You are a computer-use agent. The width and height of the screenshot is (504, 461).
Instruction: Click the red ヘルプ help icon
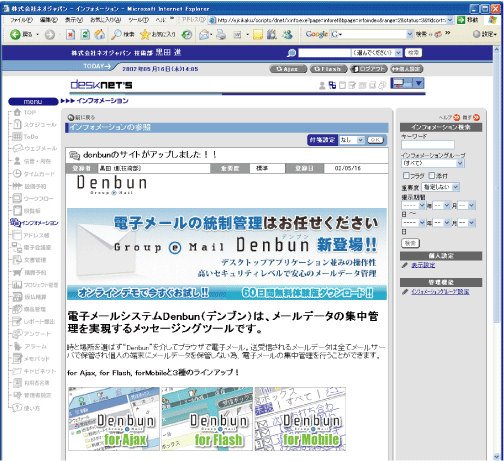[456, 117]
